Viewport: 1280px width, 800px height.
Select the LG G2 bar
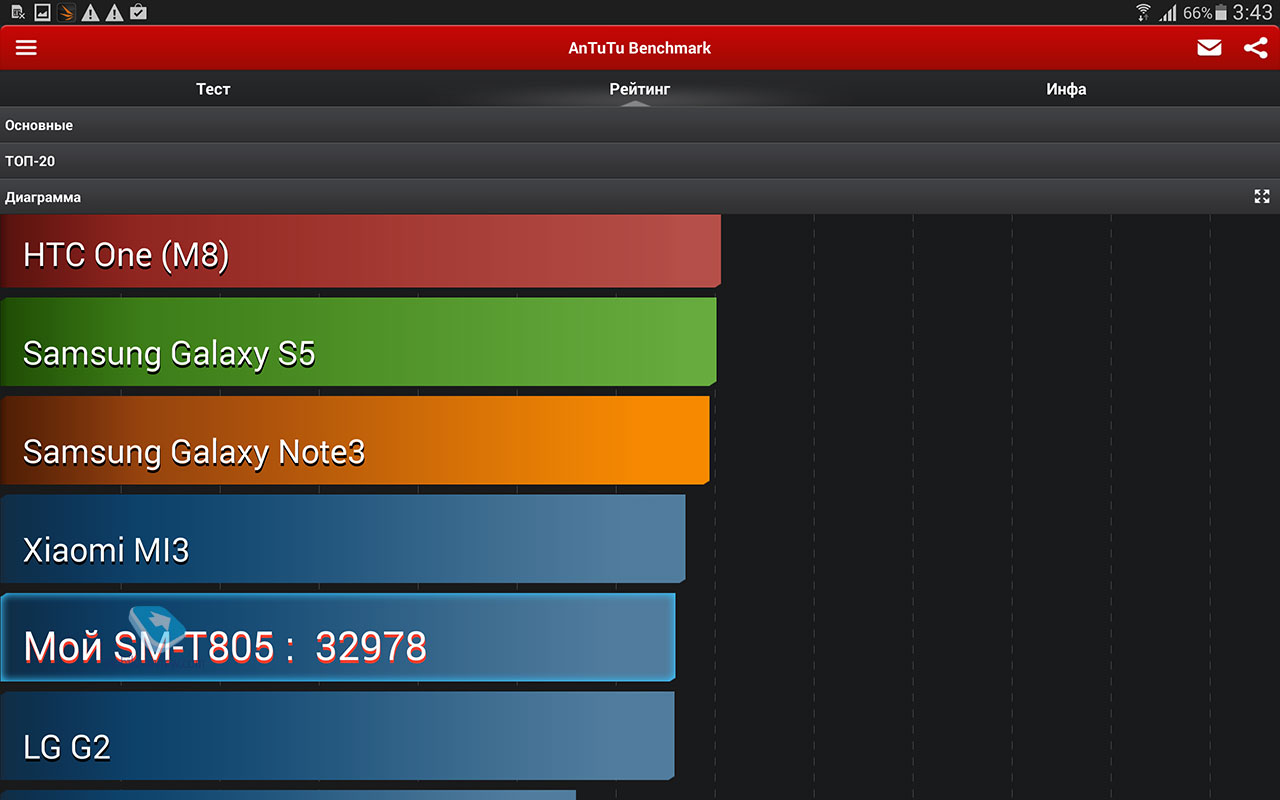click(338, 736)
